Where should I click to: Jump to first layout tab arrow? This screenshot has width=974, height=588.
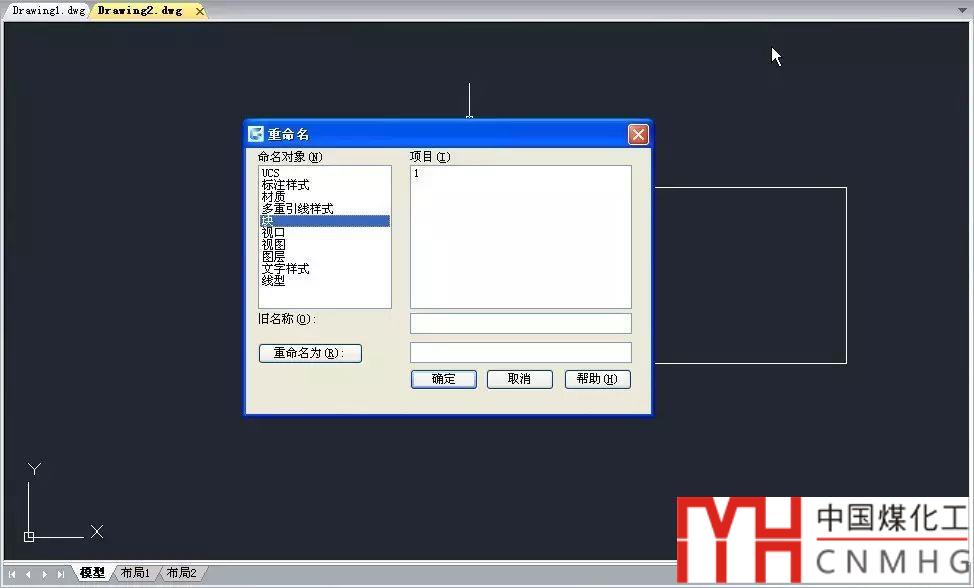click(x=12, y=574)
